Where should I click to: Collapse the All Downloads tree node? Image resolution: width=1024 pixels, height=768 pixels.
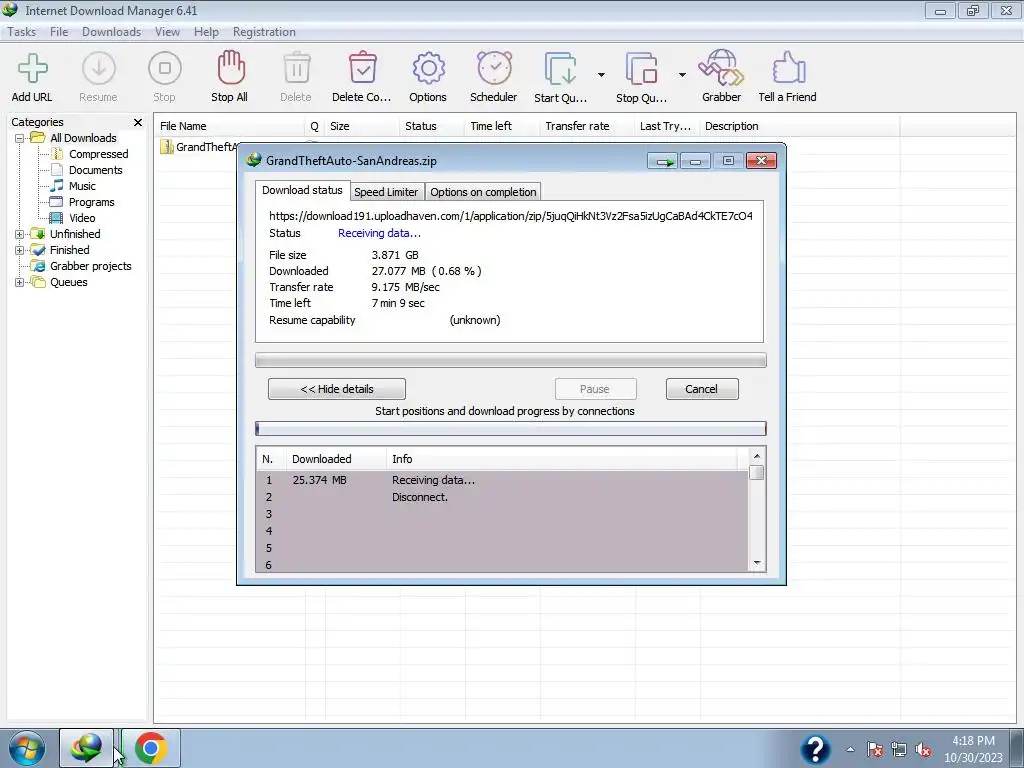pos(20,138)
